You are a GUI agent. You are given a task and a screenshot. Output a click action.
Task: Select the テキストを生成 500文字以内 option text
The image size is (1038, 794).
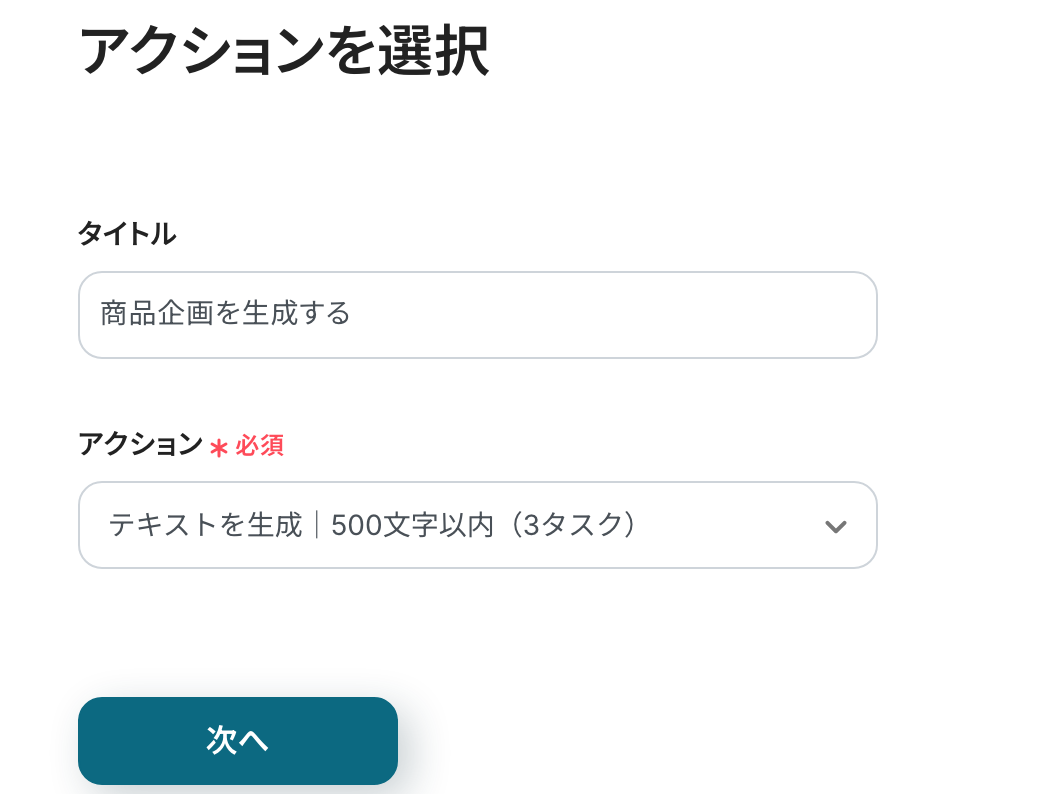point(372,525)
